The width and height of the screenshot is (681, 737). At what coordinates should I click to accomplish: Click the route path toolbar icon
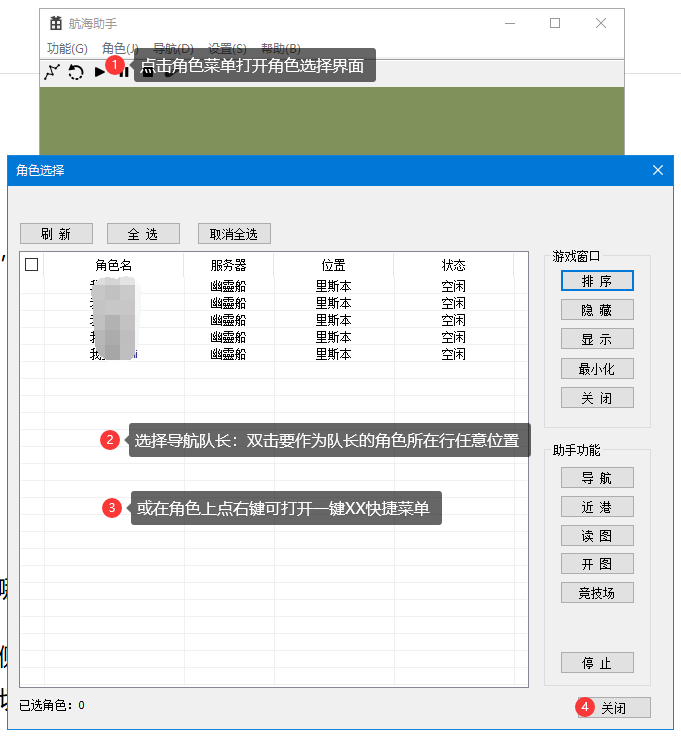(x=53, y=71)
